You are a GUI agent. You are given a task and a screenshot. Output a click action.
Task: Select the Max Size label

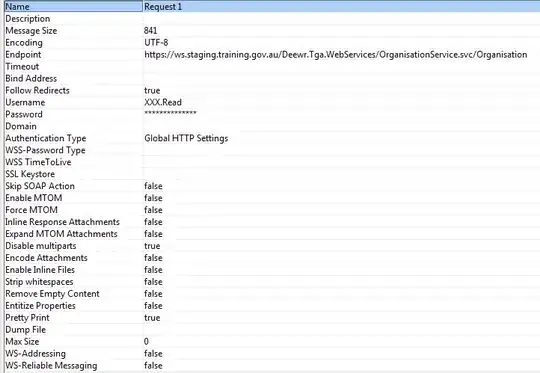click(x=22, y=342)
